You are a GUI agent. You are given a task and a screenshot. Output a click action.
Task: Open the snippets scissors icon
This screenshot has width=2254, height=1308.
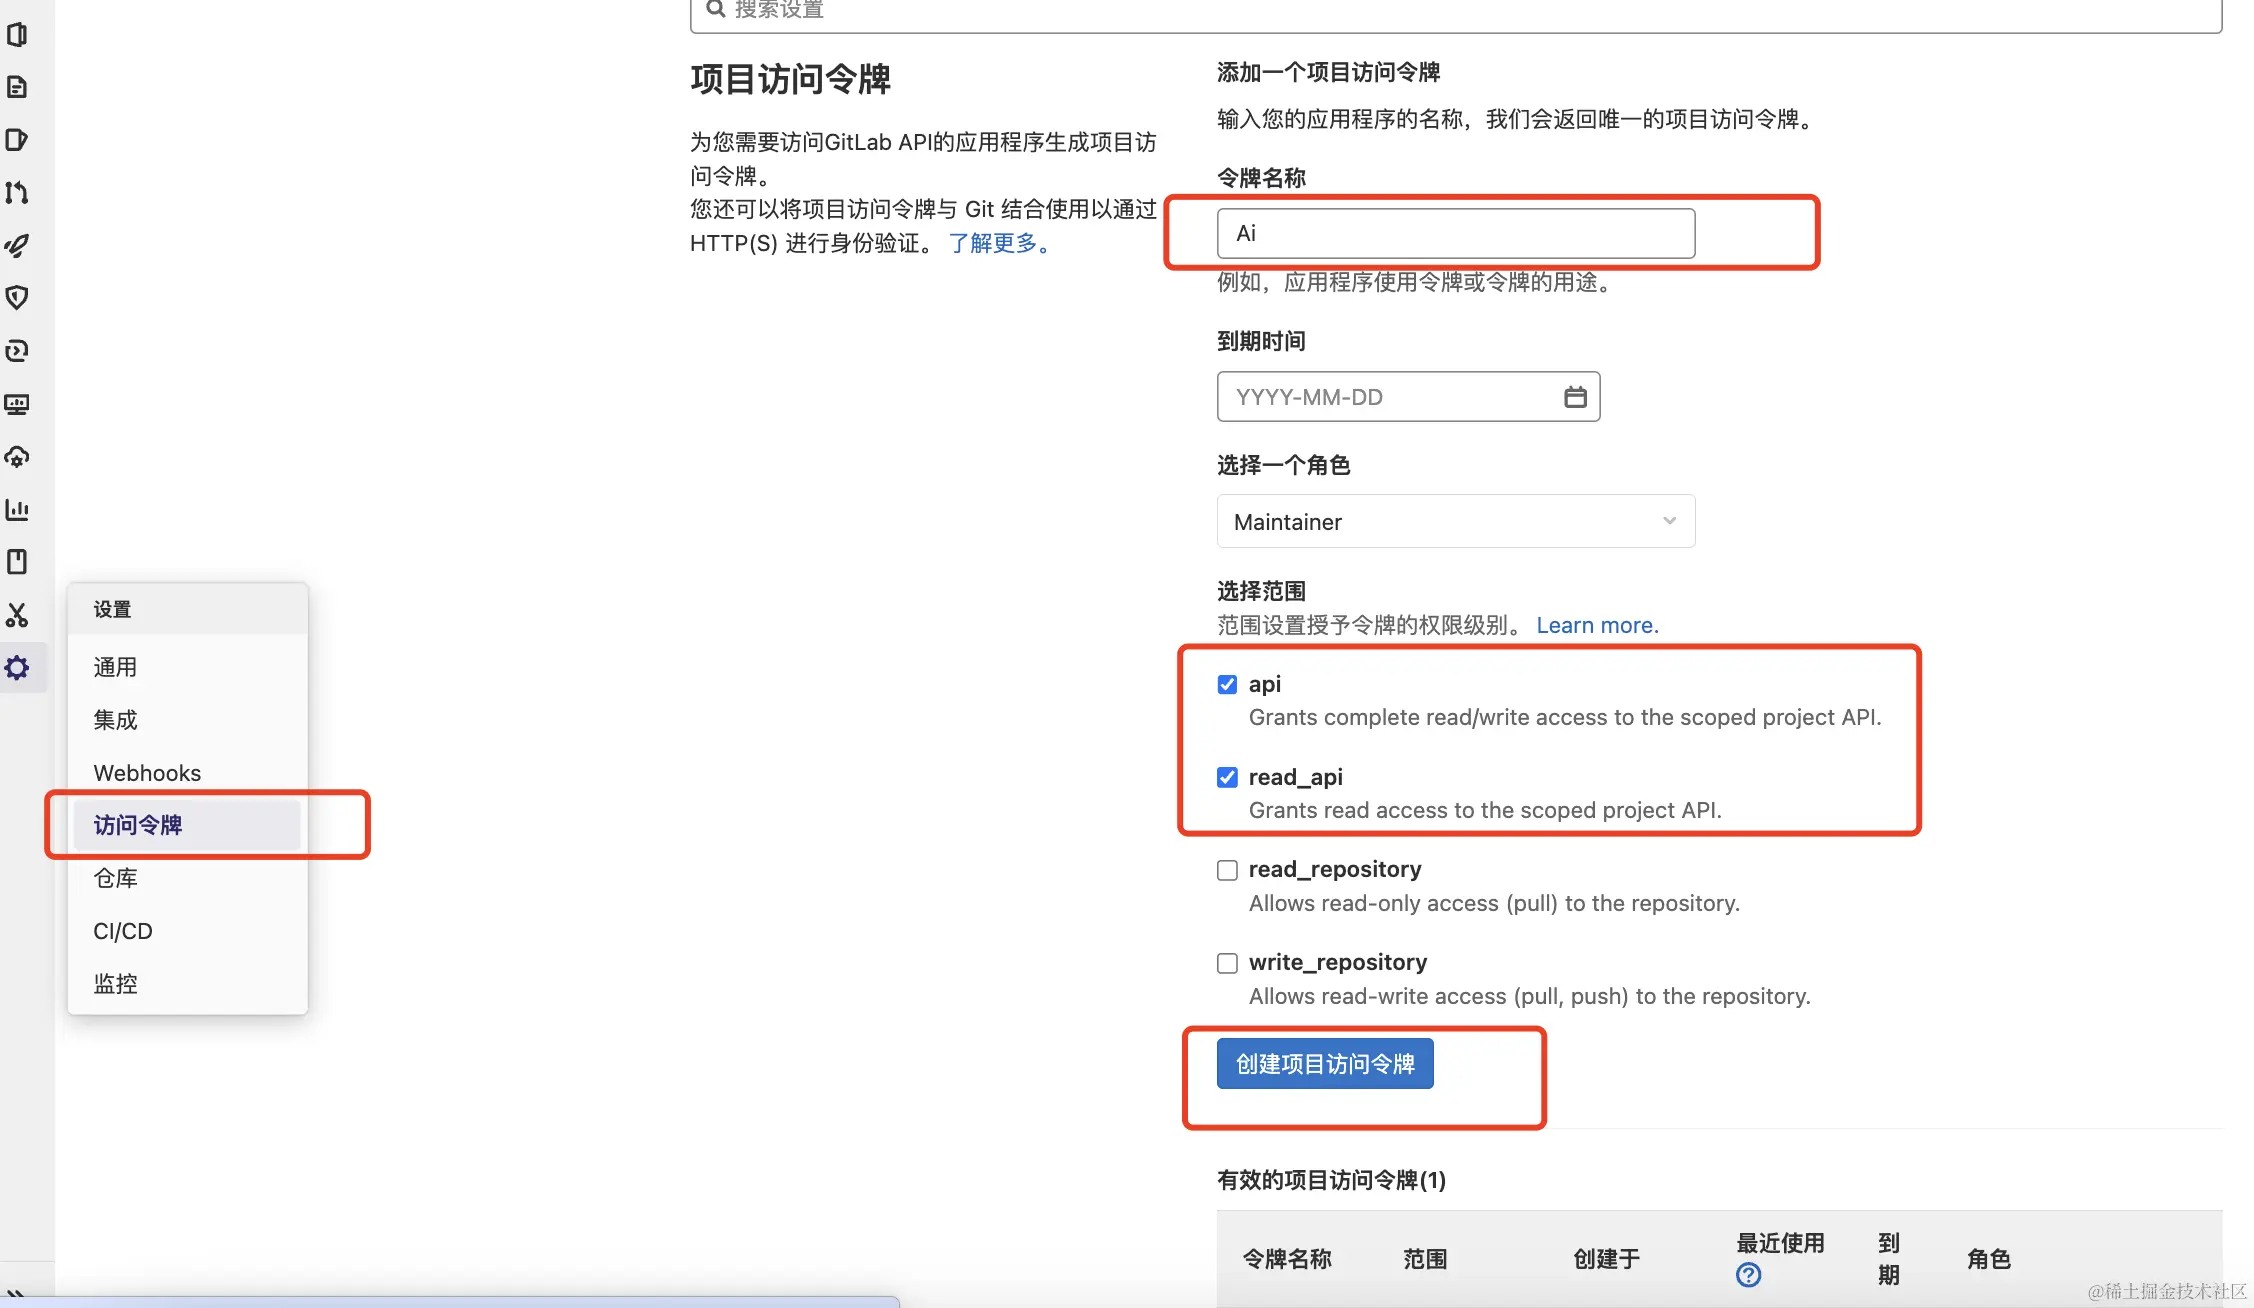point(18,615)
